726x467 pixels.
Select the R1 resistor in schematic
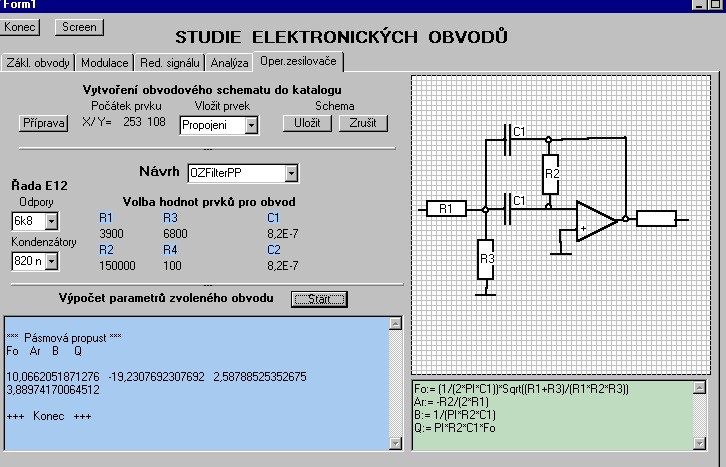coord(446,209)
